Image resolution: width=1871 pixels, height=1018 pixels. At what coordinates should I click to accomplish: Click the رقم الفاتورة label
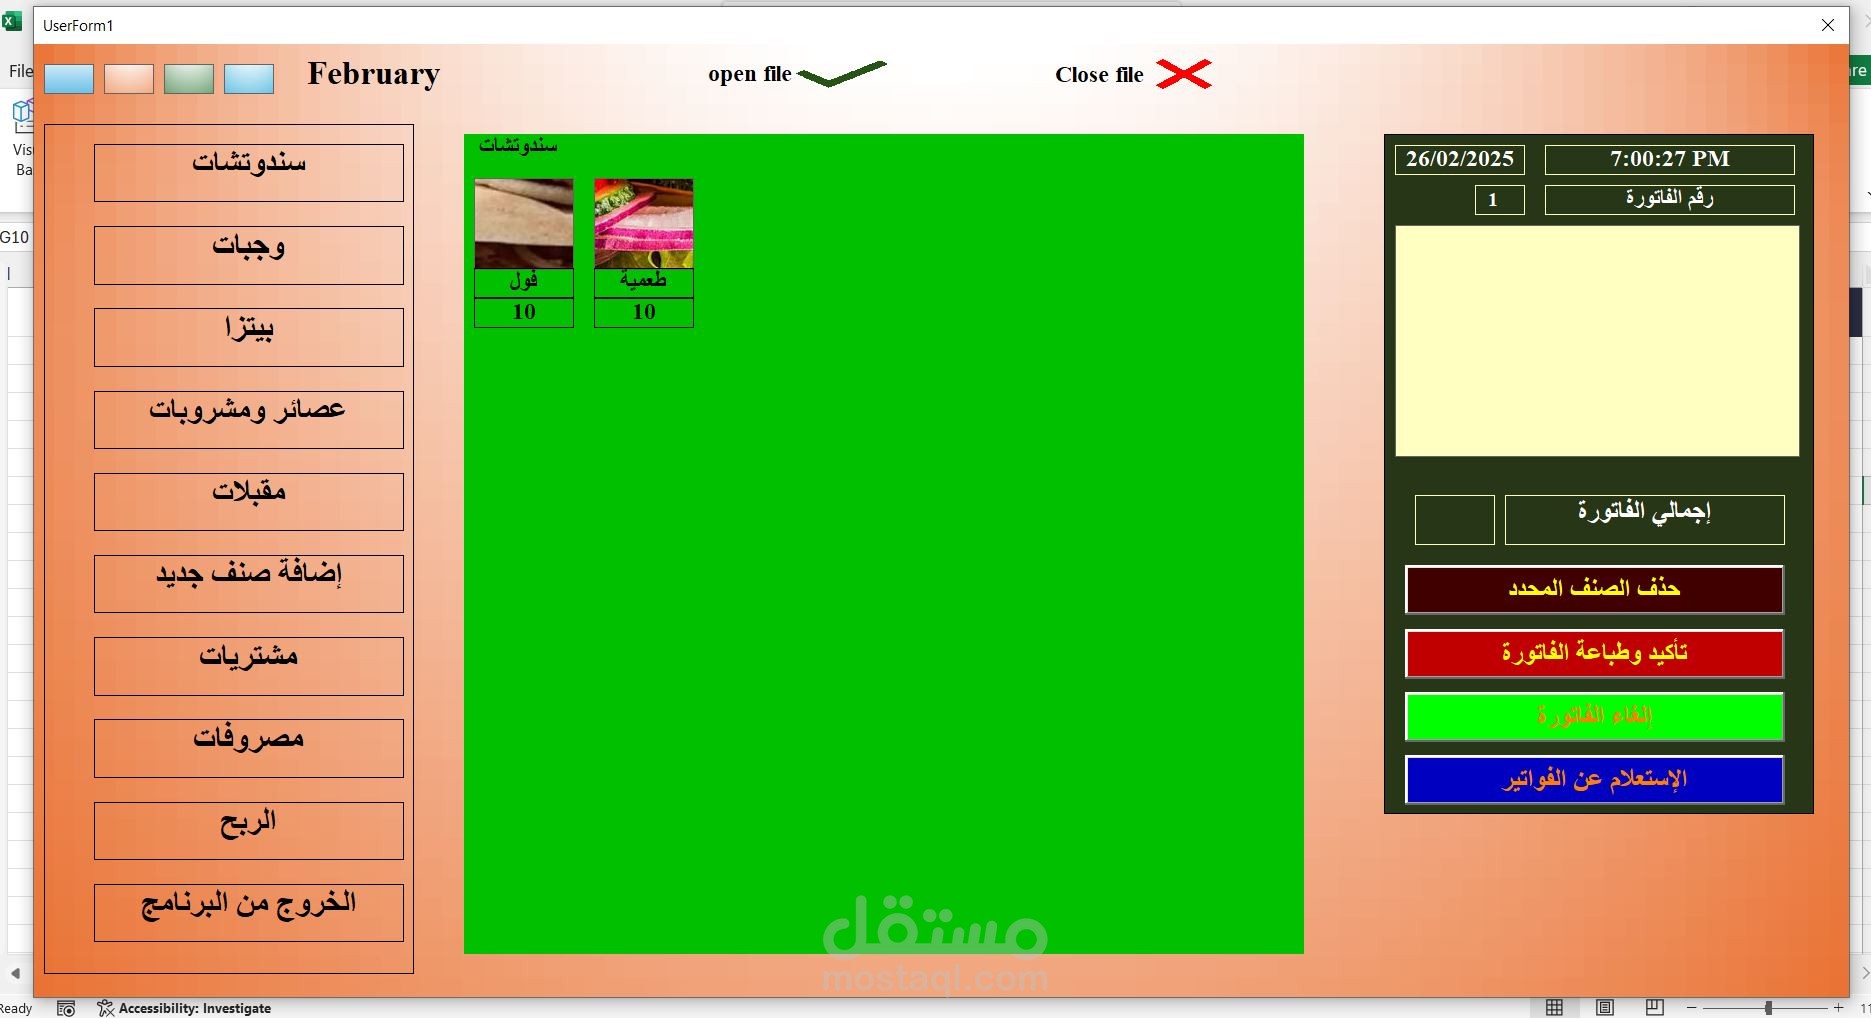pyautogui.click(x=1670, y=200)
